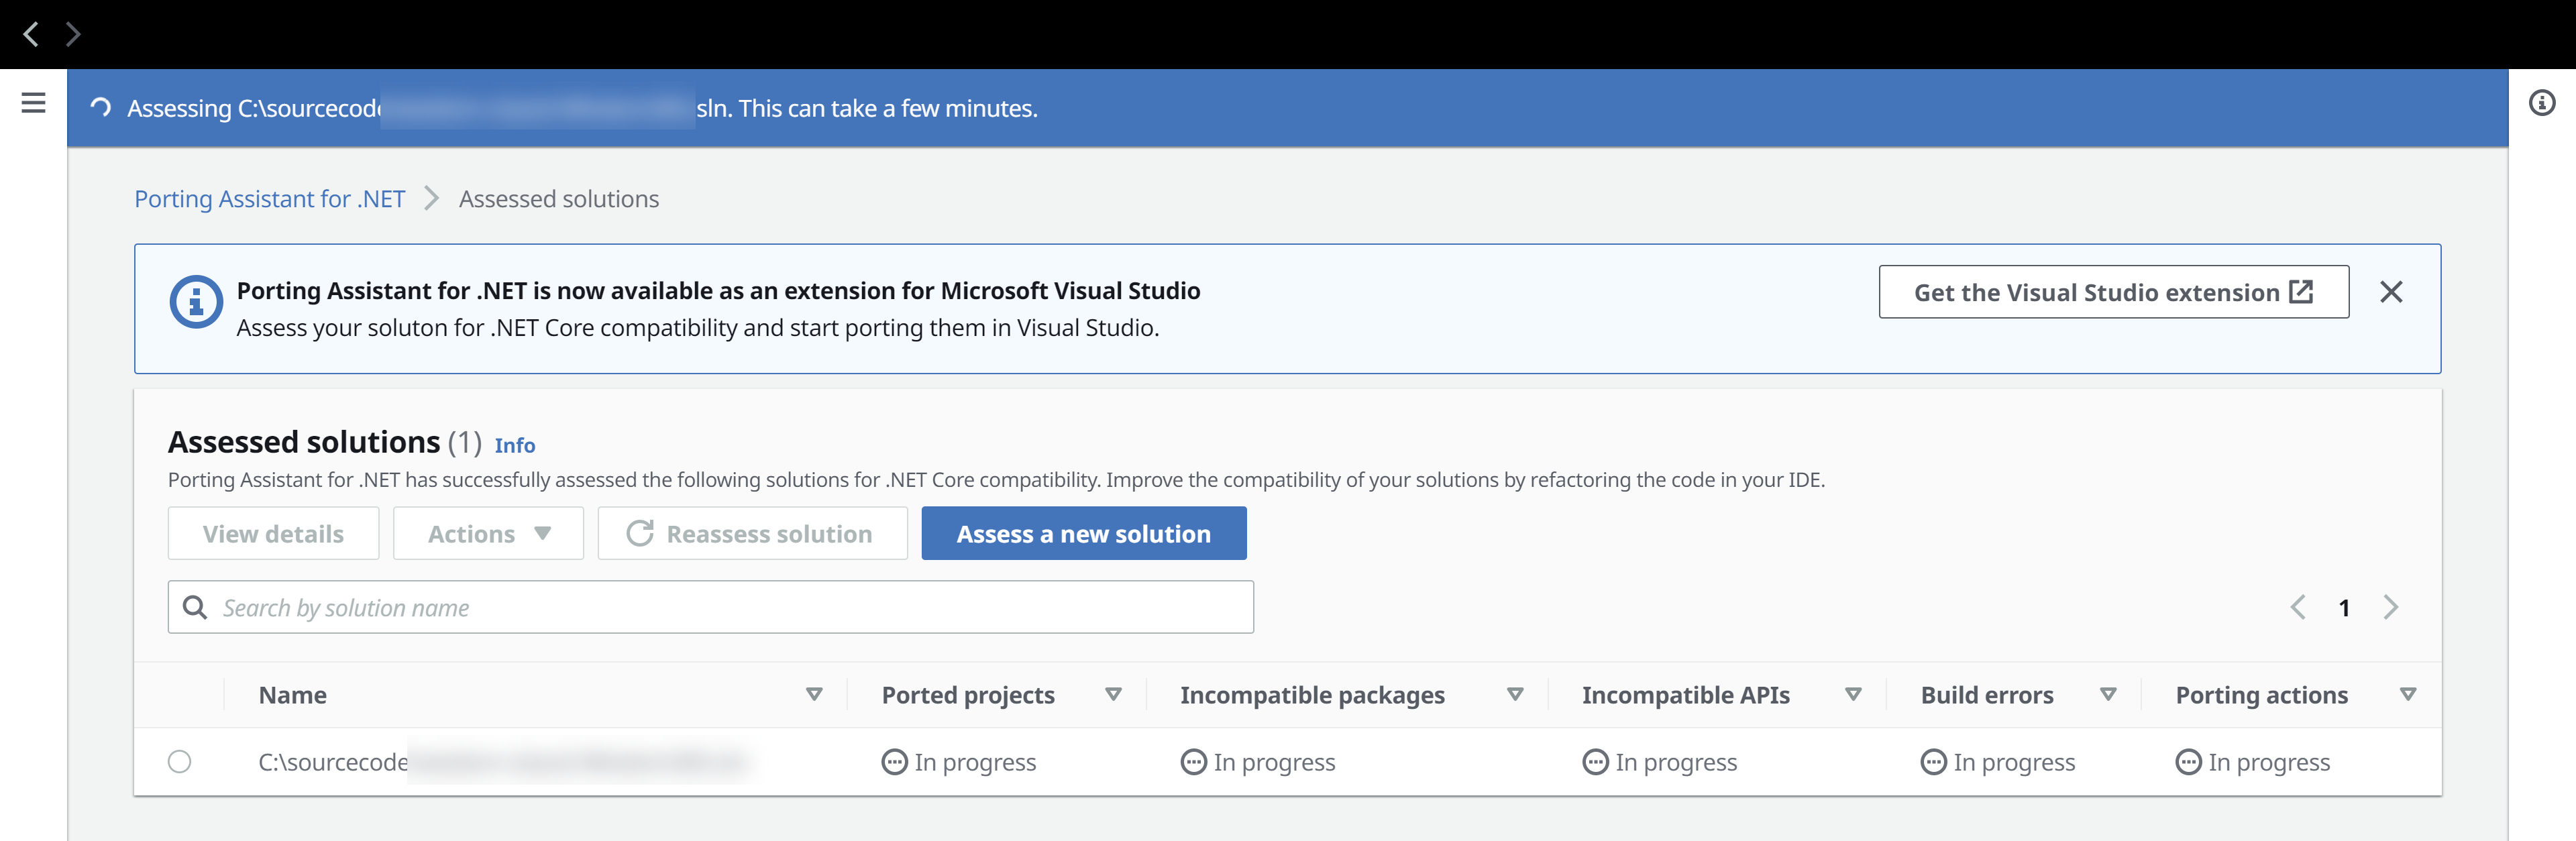Go to previous page of results
2576x841 pixels.
tap(2297, 608)
